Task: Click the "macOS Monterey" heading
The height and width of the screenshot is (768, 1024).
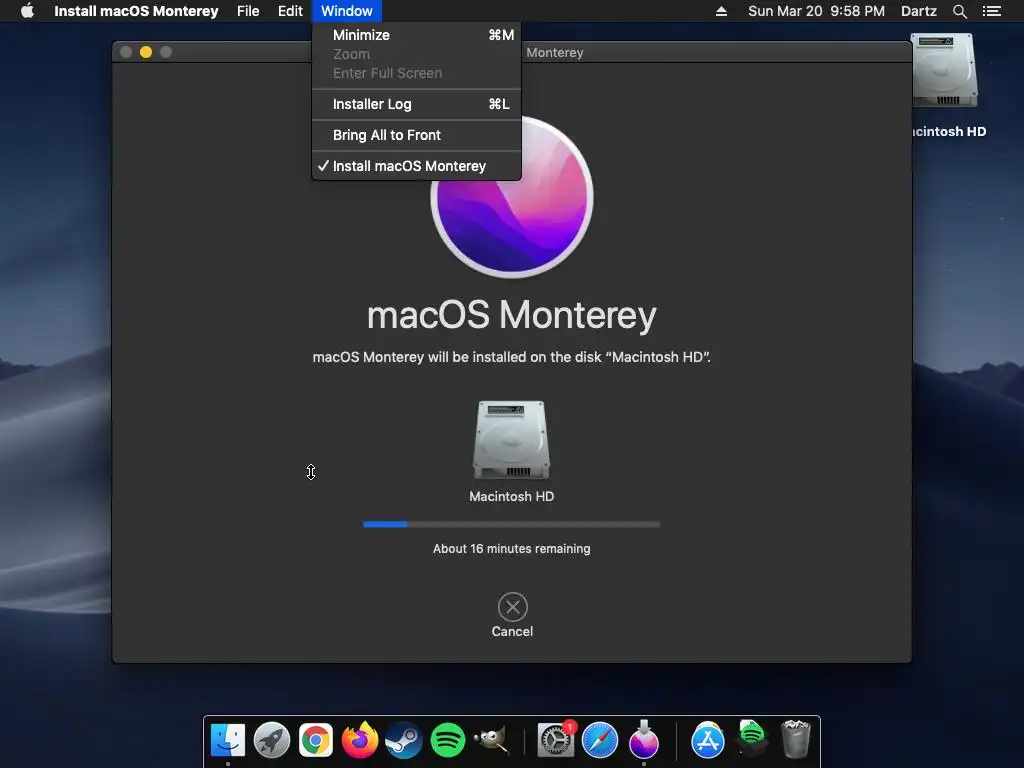Action: [511, 315]
